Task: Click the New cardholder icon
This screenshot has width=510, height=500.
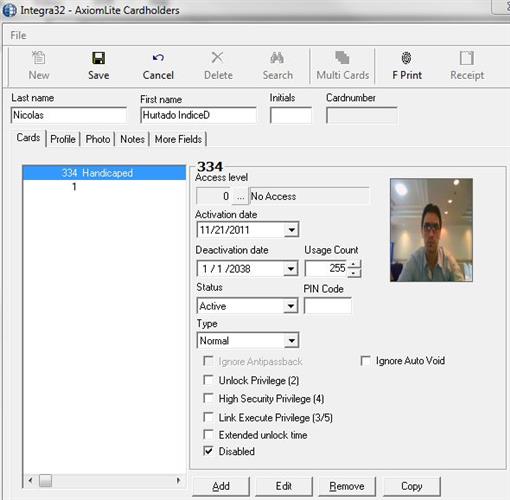Action: coord(39,58)
